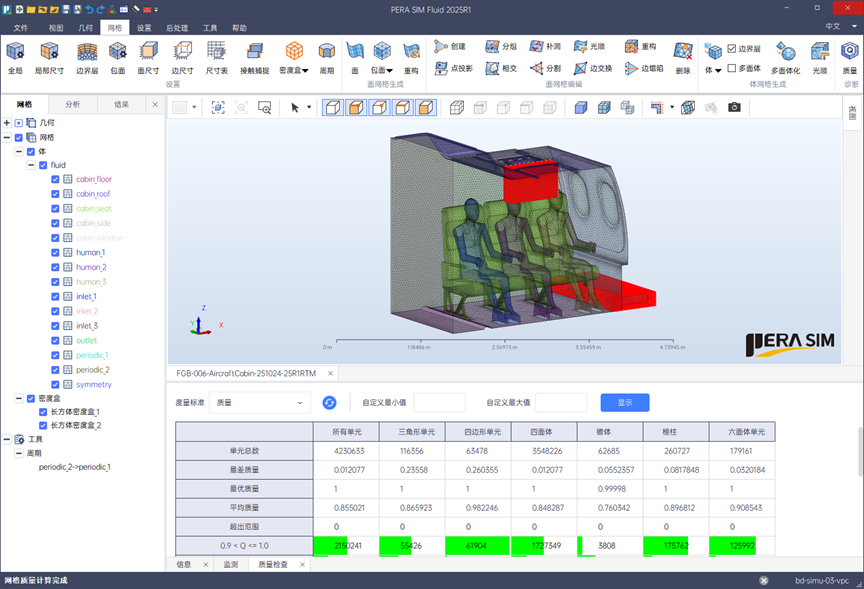The width and height of the screenshot is (864, 589).
Task: Open the 后处理 ribbon tab
Action: (x=176, y=28)
